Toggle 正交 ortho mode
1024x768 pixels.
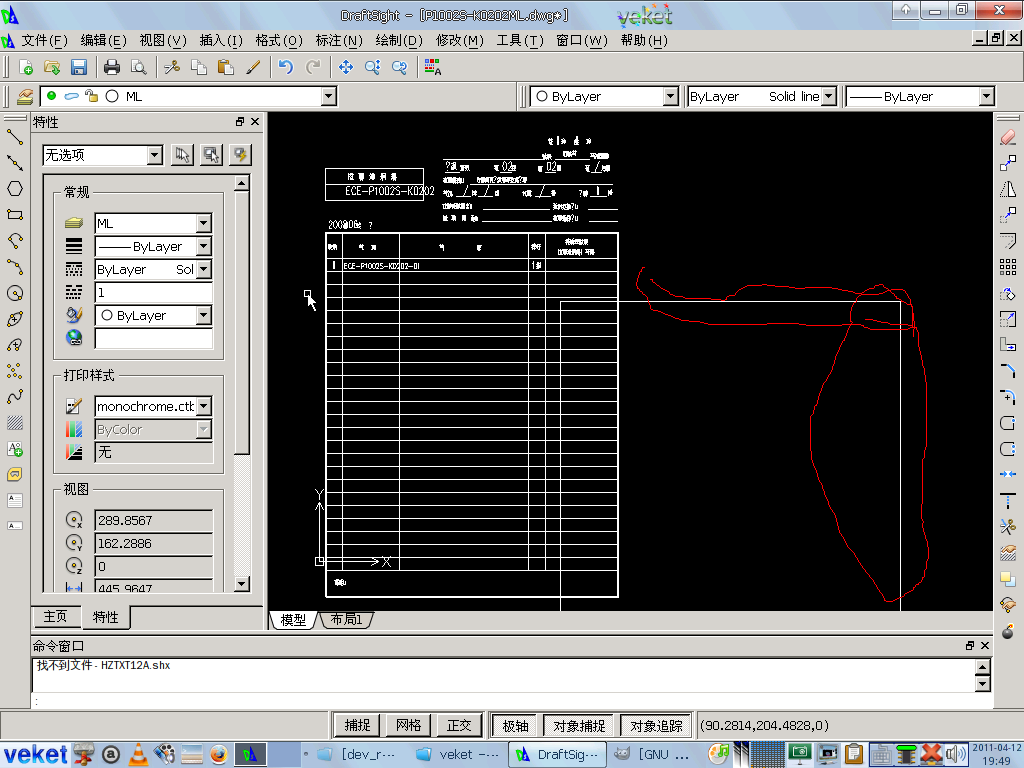459,726
